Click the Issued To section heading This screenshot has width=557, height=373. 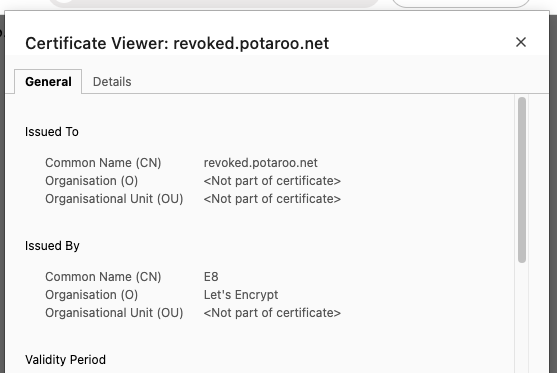tap(52, 132)
